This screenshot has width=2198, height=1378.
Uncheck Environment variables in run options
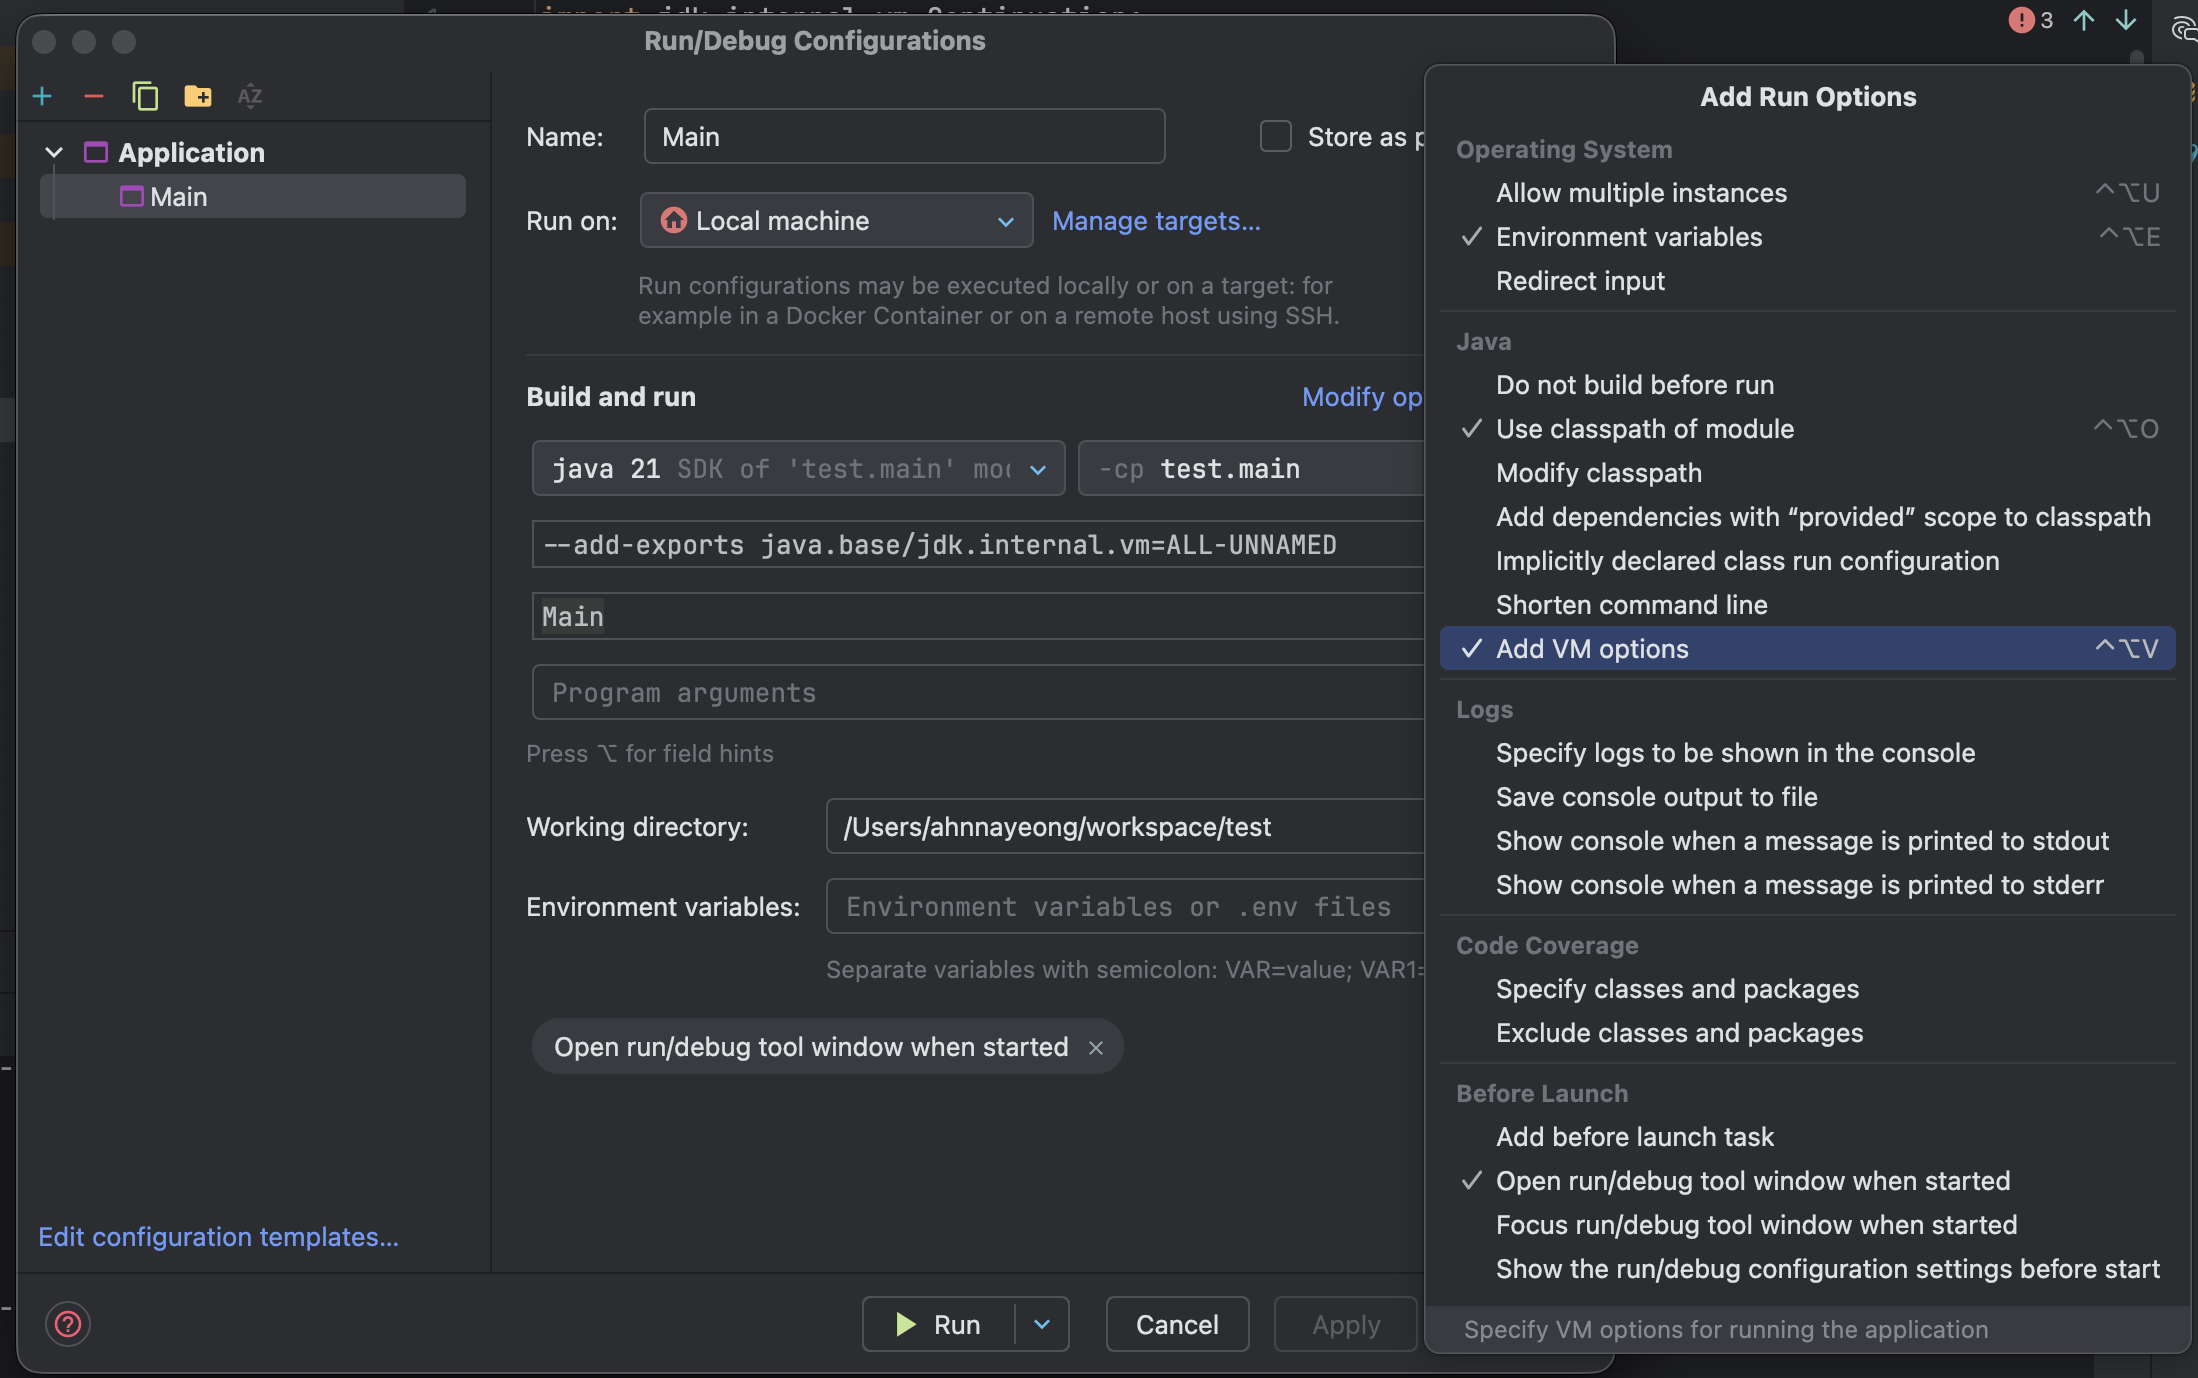(1629, 237)
